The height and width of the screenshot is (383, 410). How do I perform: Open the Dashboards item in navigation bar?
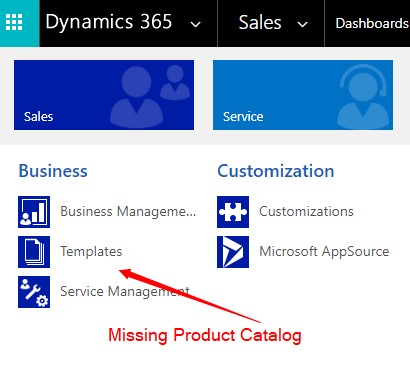372,23
